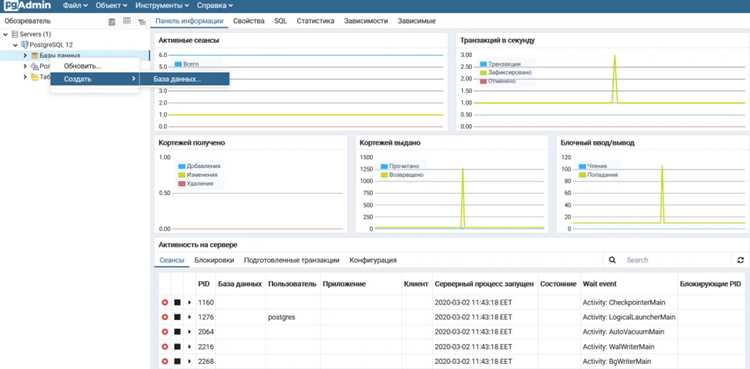Click the PostgreSQL 12 server icon
Viewport: 750px width, 369px height.
click(x=24, y=45)
